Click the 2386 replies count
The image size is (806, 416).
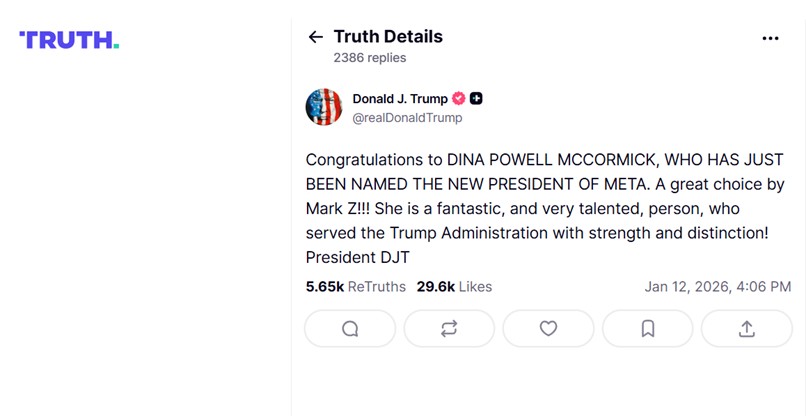(x=370, y=58)
